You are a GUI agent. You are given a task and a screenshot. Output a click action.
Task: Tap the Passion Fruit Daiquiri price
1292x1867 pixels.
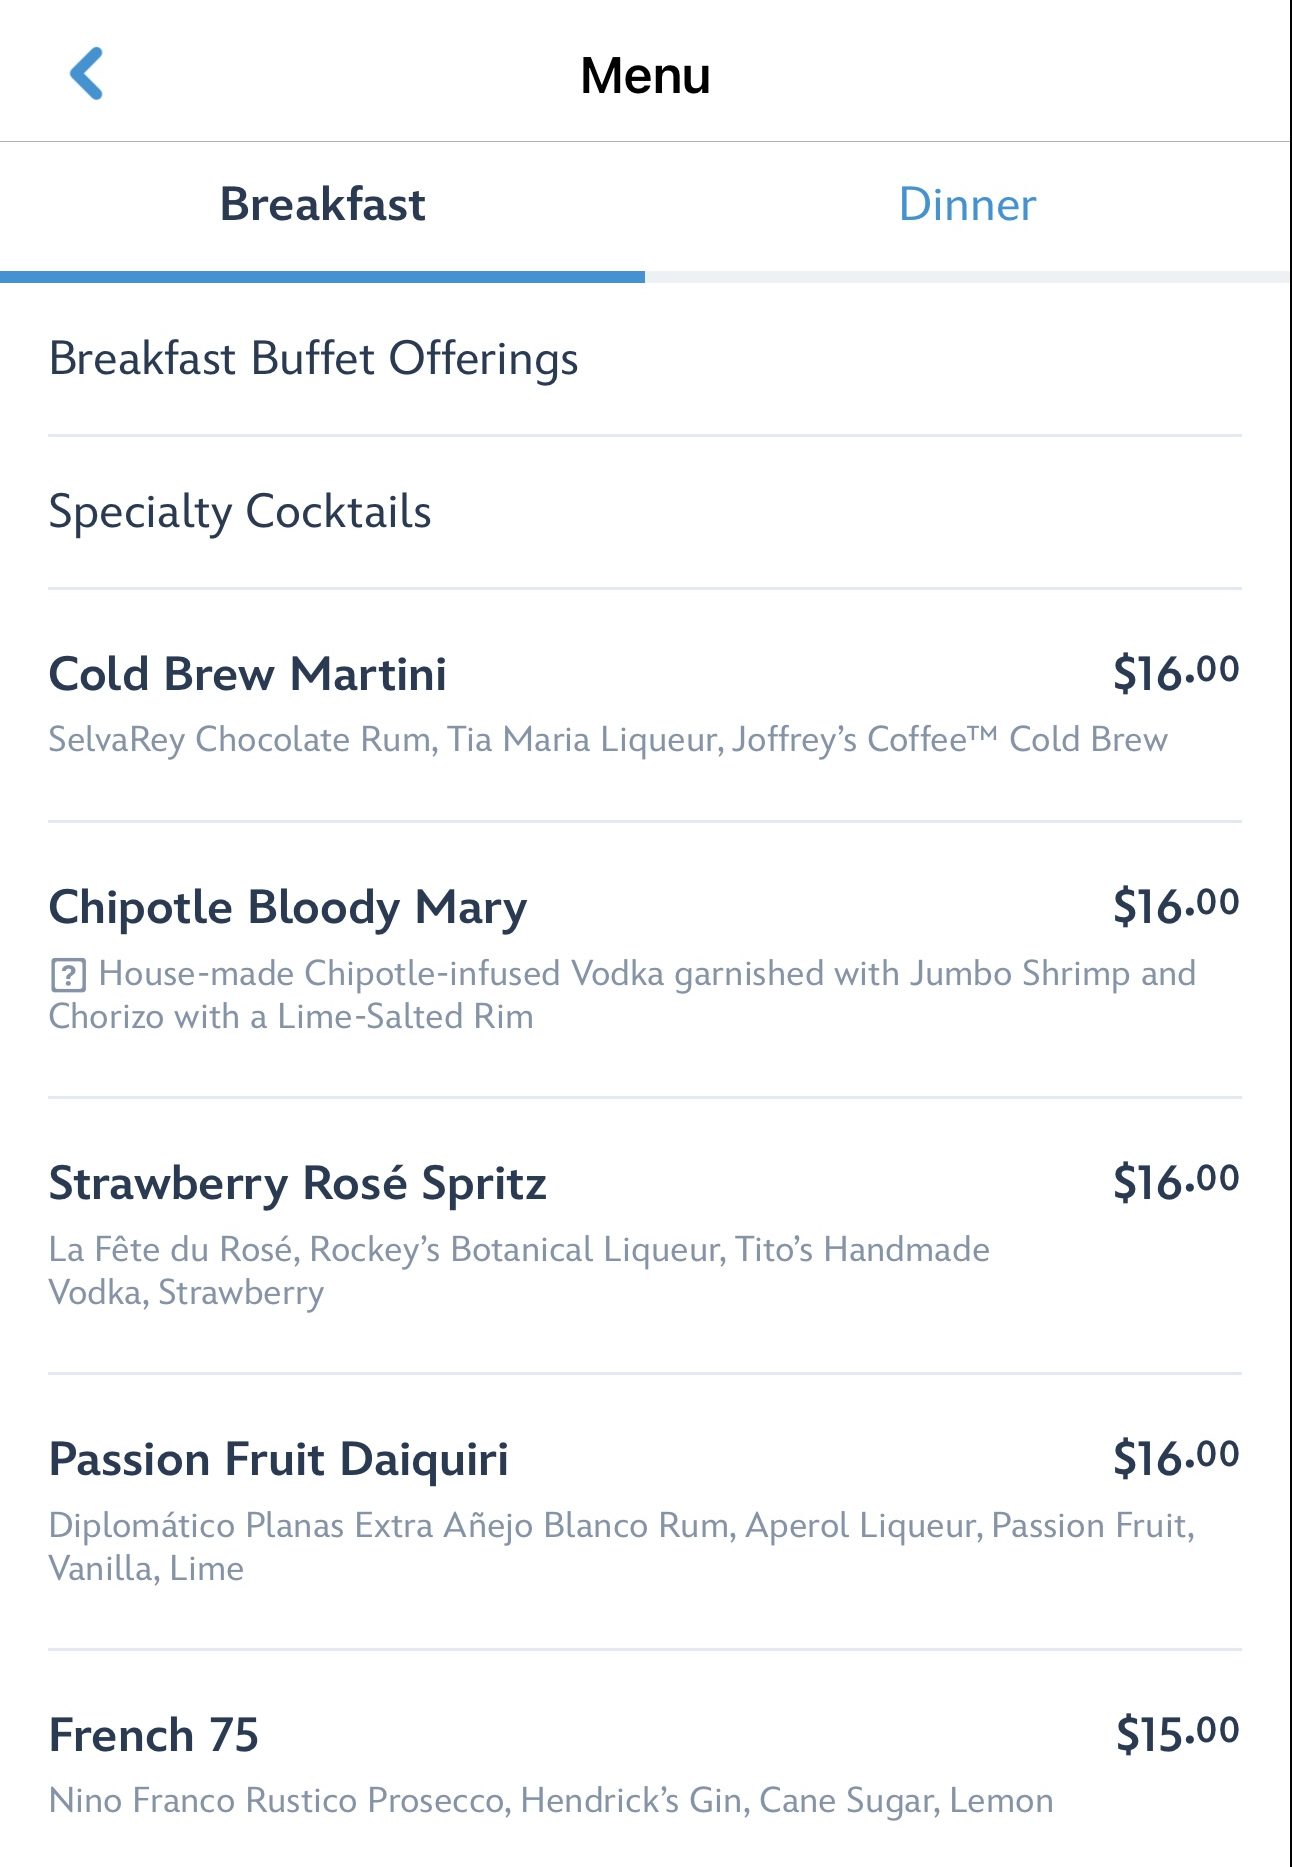click(x=1175, y=1458)
